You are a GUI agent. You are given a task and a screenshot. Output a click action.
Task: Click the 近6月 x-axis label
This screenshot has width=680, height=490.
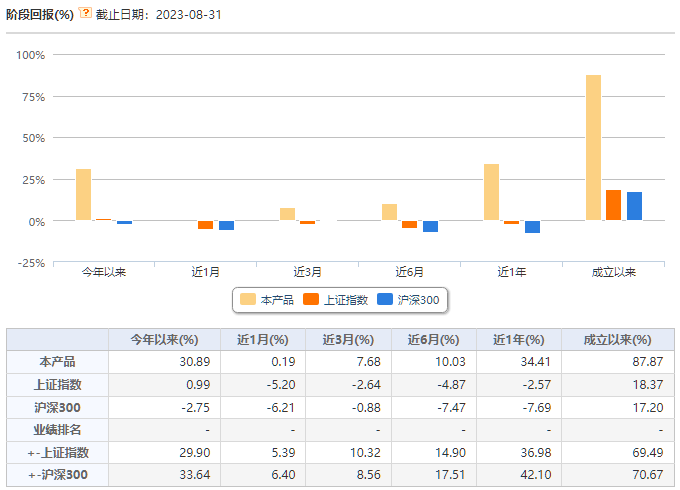click(x=409, y=272)
